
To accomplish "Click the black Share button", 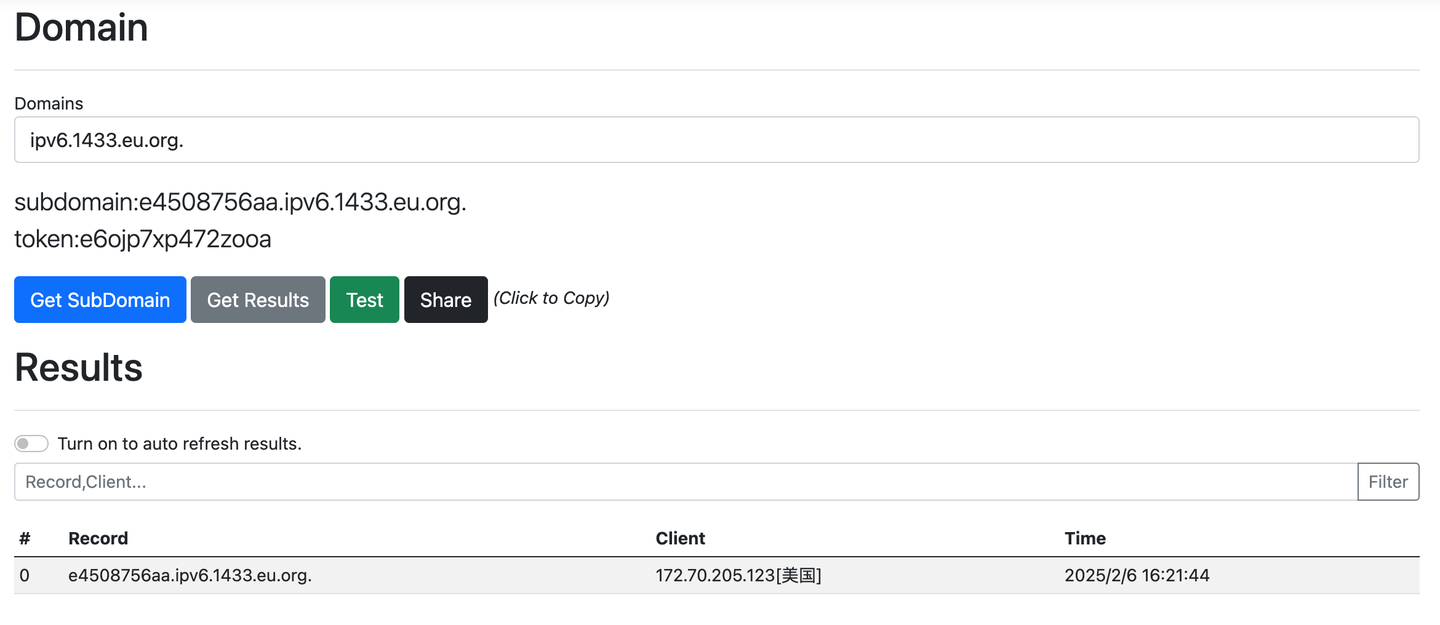I will (445, 300).
